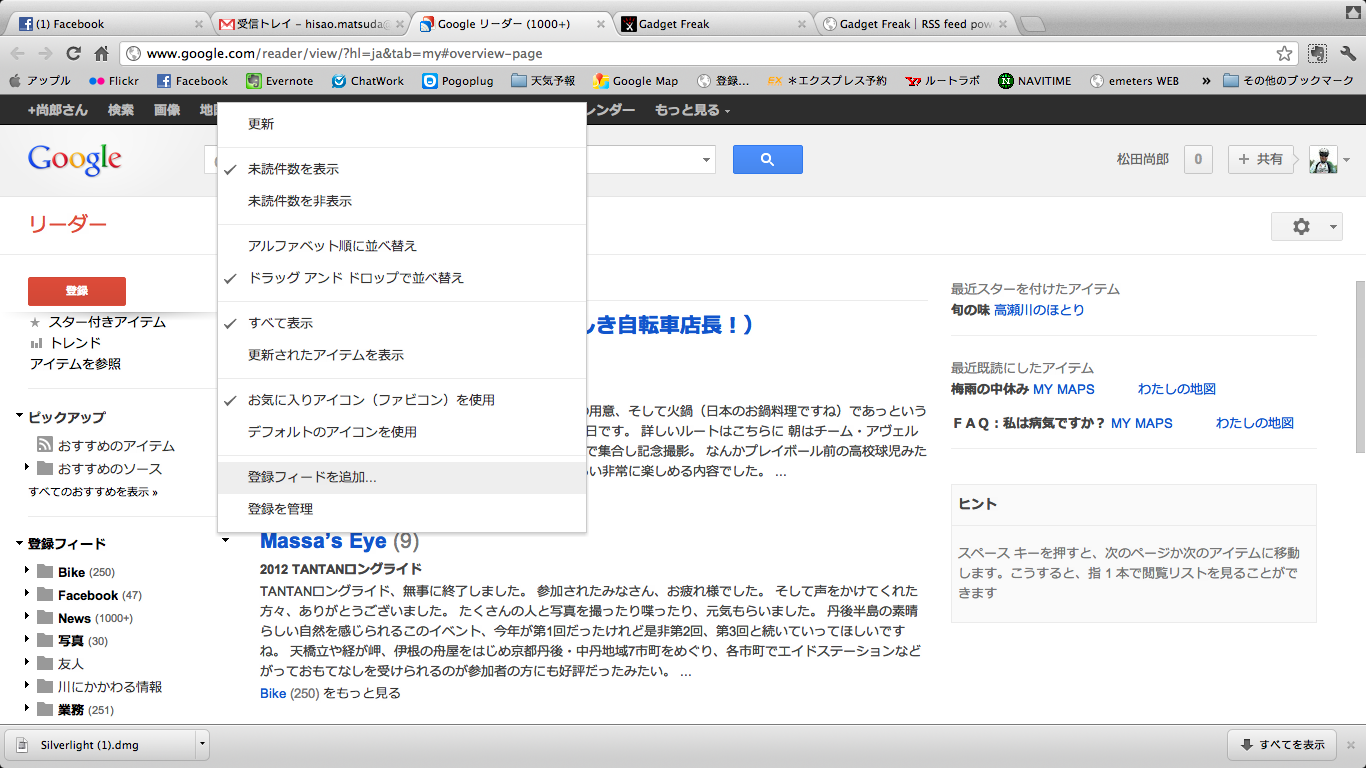
Task: Choose 更新 from the dropdown menu
Action: [402, 124]
